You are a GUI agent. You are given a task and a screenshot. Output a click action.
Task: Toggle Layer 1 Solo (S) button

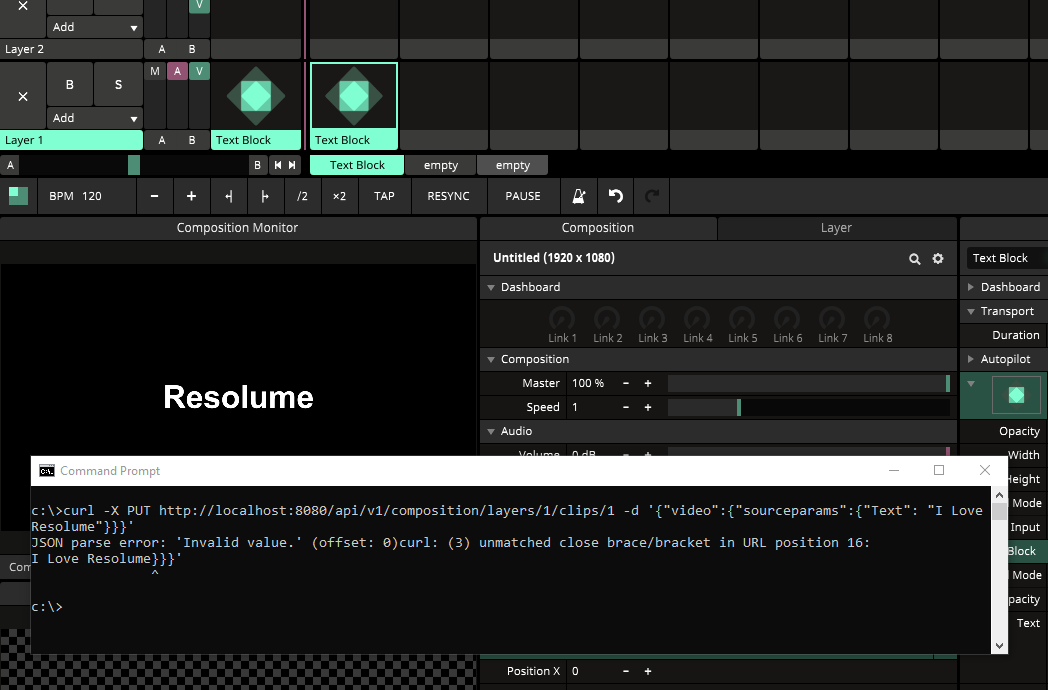pos(118,85)
